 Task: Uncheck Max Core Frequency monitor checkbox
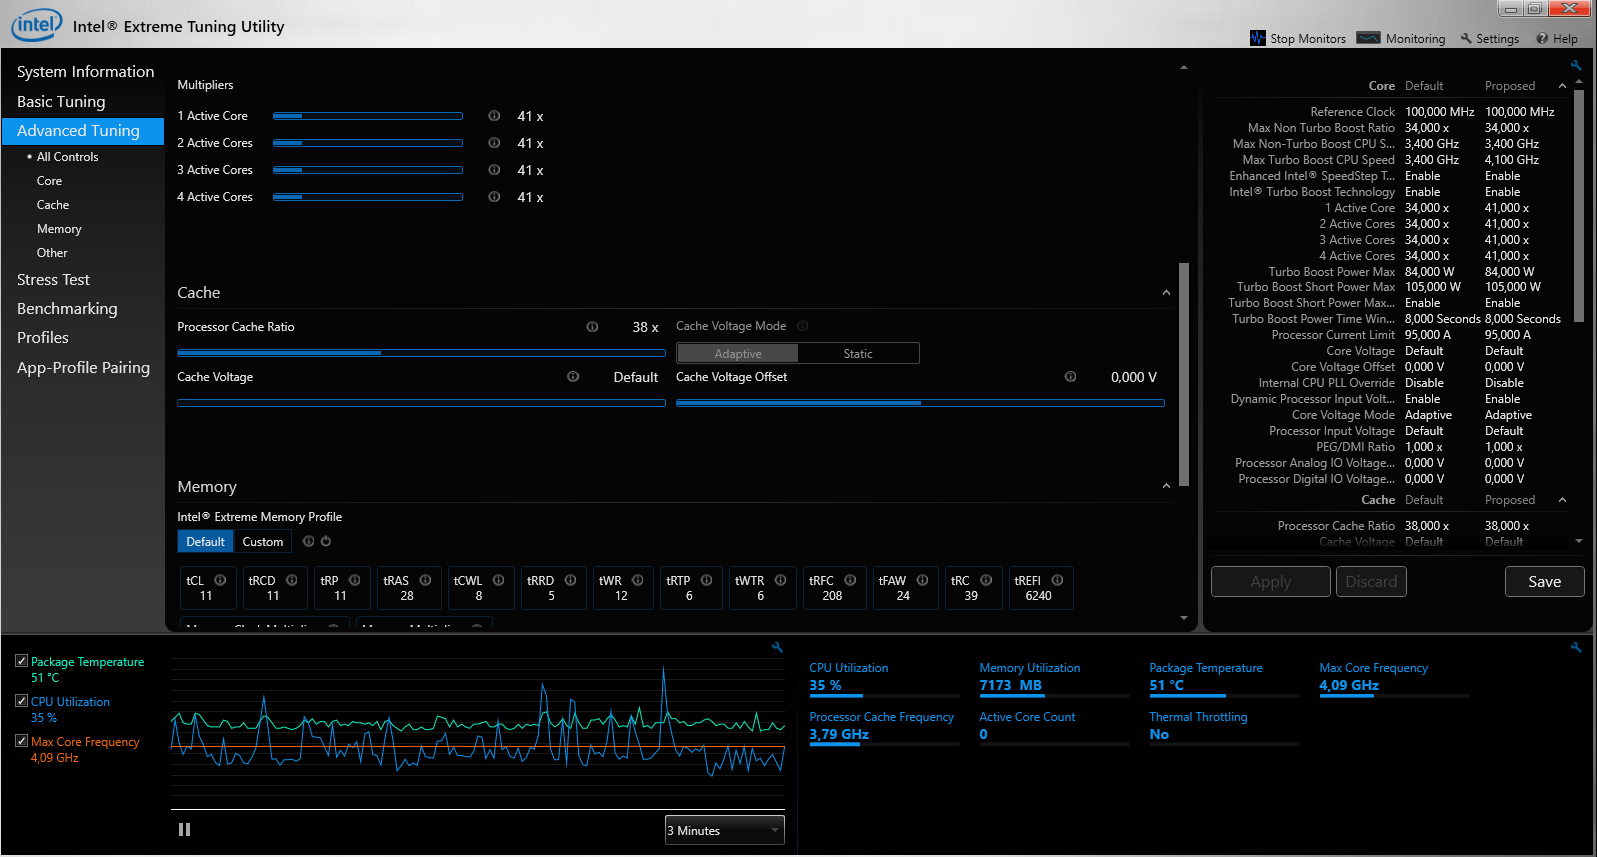[21, 741]
